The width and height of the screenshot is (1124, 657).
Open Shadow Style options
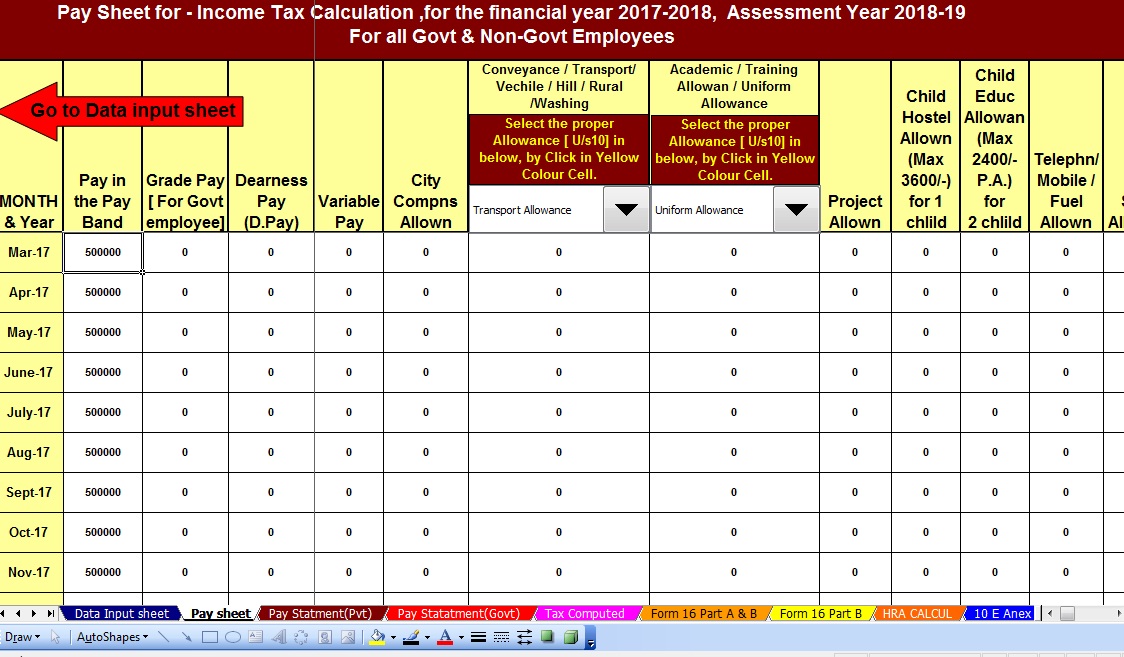point(548,636)
